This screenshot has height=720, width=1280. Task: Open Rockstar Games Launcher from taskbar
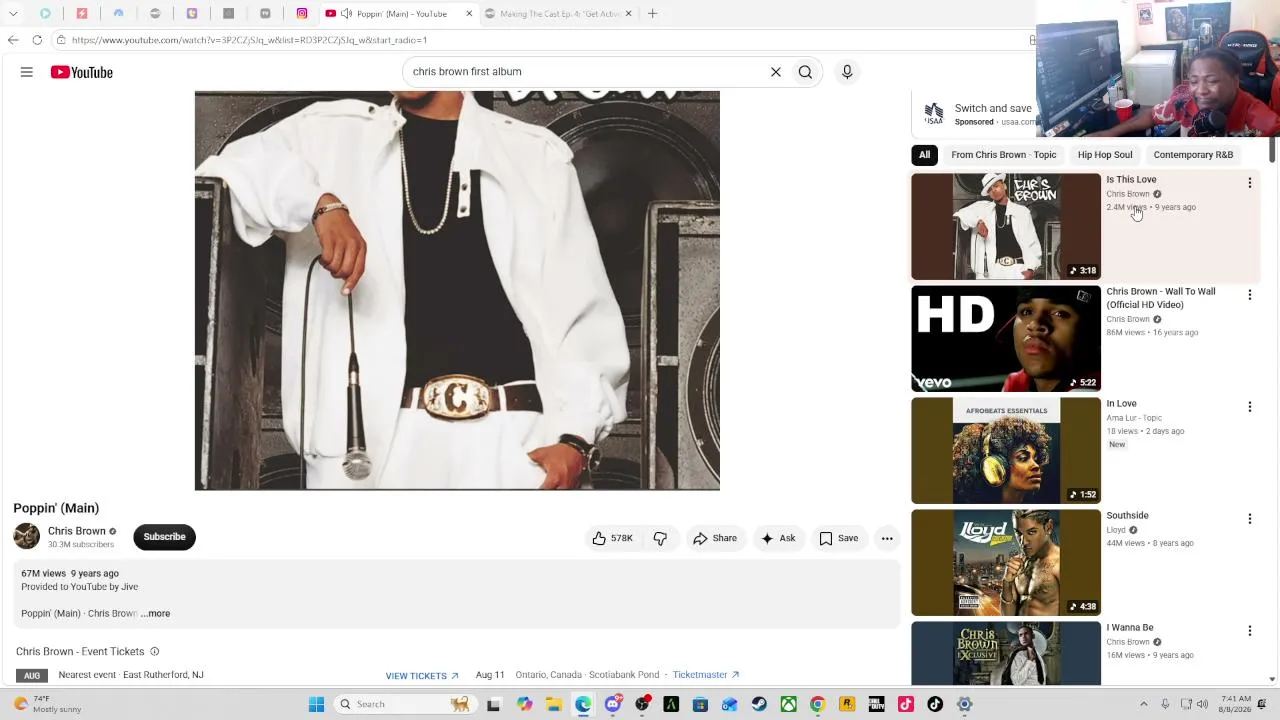[x=847, y=704]
